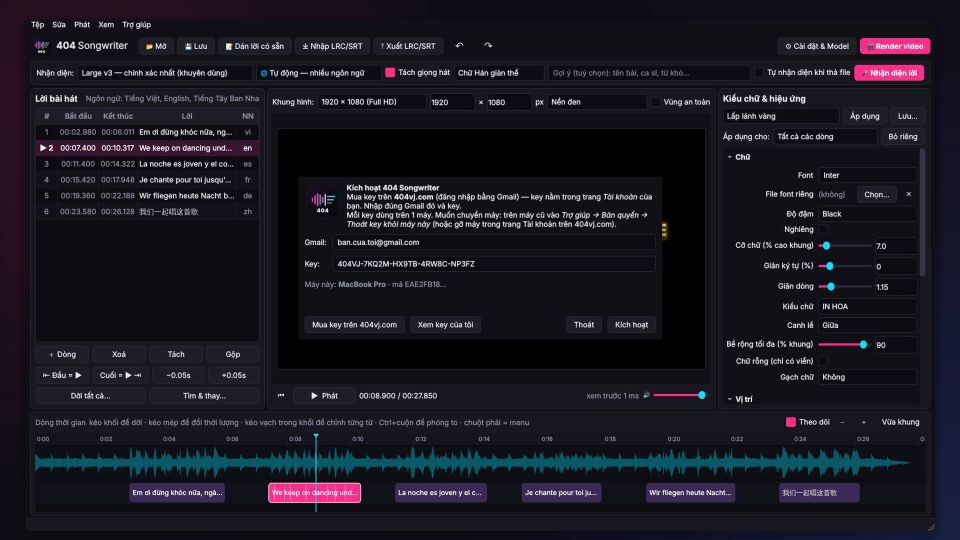
Task: Click Xem key của tôi button
Action: coord(445,324)
